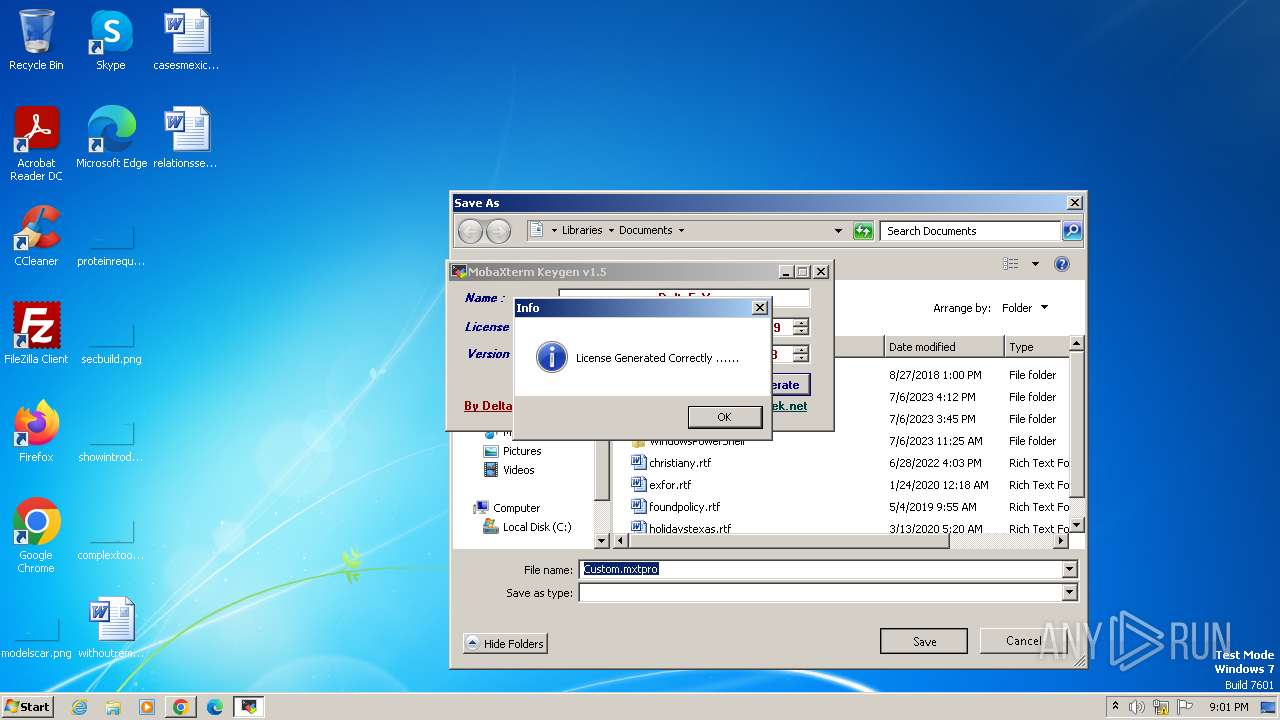Expand the Documents breadcrumb arrow

(x=682, y=230)
